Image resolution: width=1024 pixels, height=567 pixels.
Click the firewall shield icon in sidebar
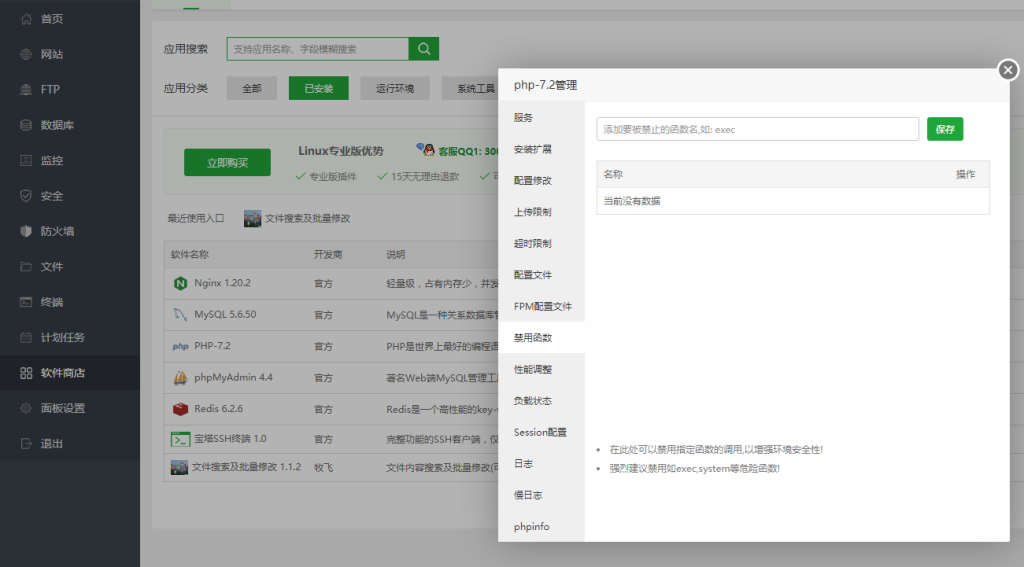coord(26,231)
